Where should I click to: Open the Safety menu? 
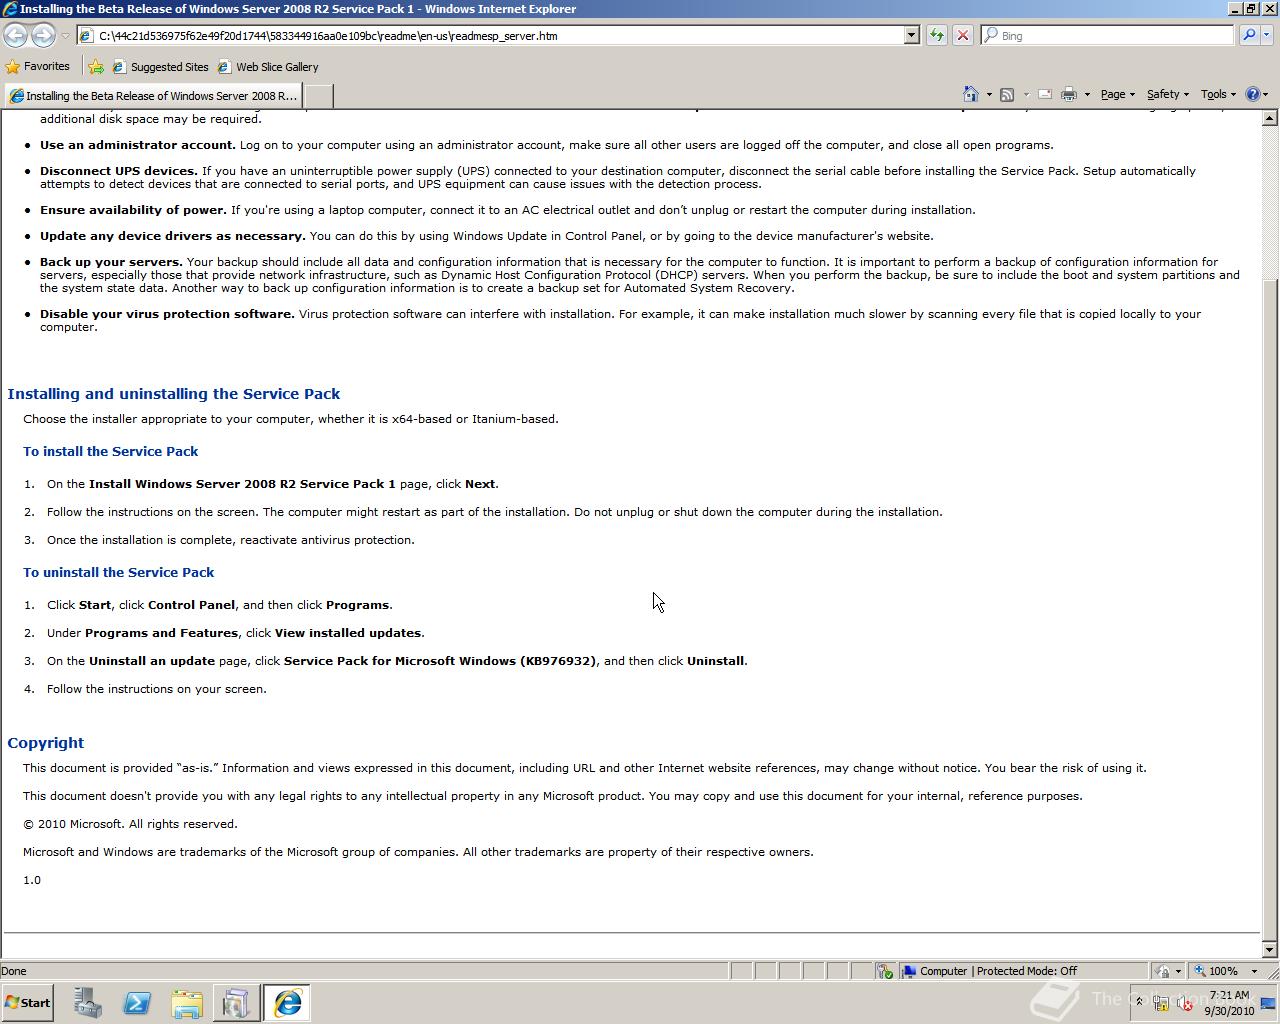click(1167, 94)
